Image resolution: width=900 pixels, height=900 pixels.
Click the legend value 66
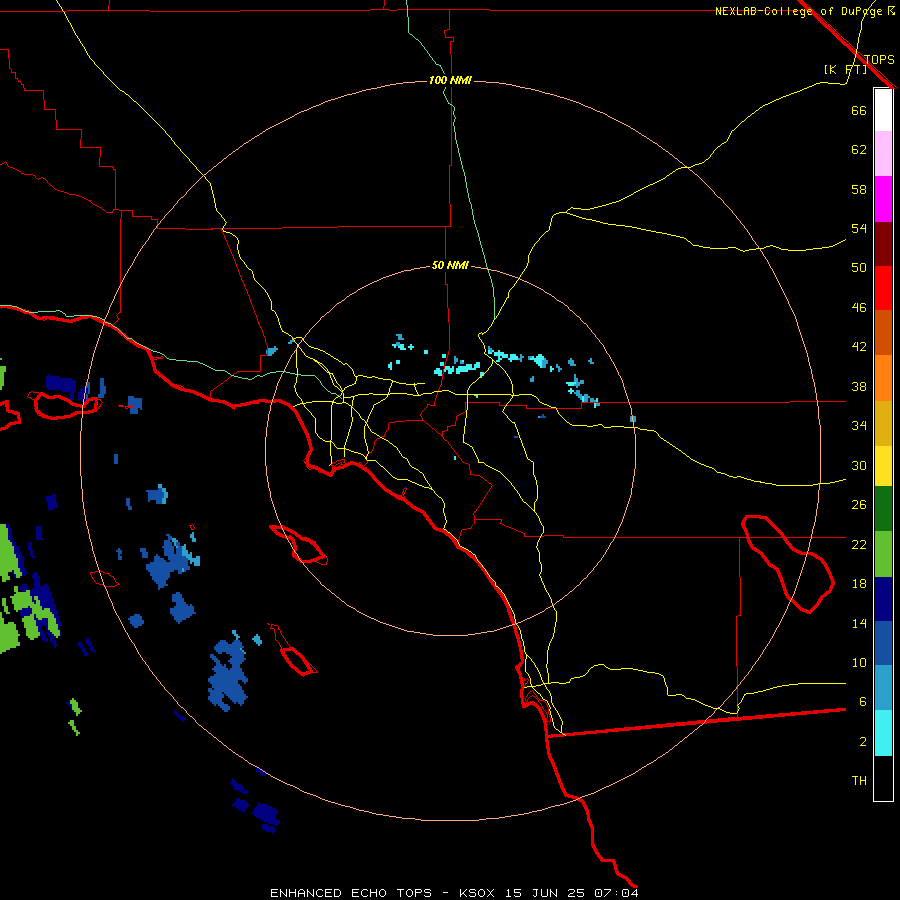[x=859, y=110]
